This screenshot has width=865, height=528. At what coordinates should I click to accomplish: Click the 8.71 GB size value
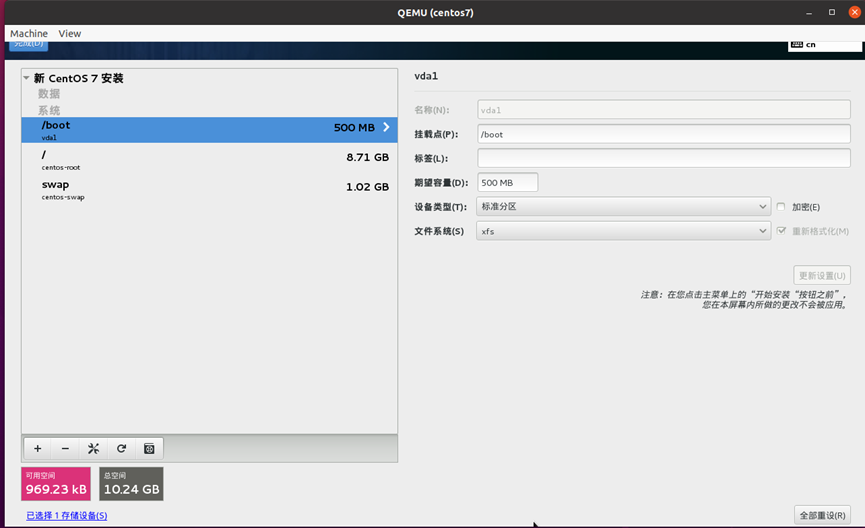pos(367,157)
